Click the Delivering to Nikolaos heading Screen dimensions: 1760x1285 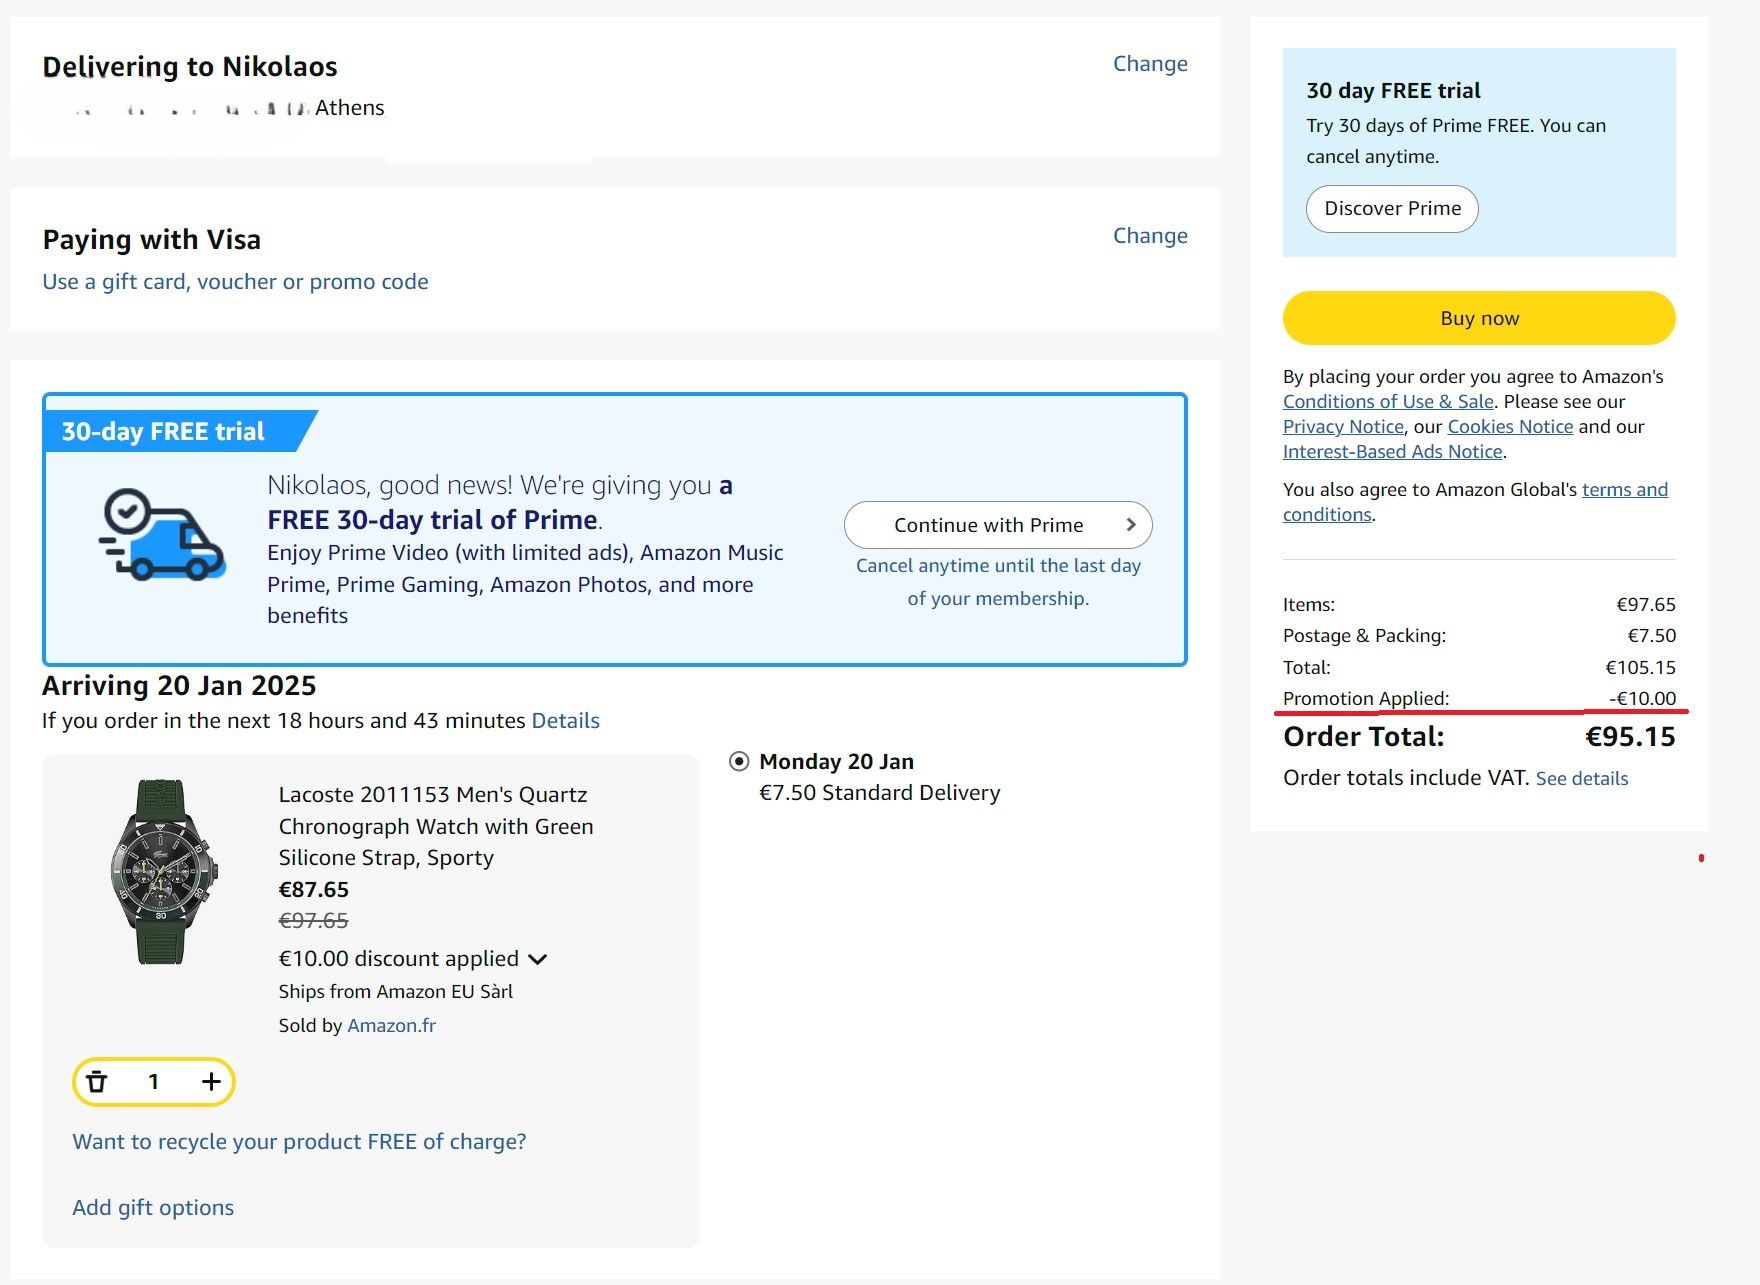point(190,67)
